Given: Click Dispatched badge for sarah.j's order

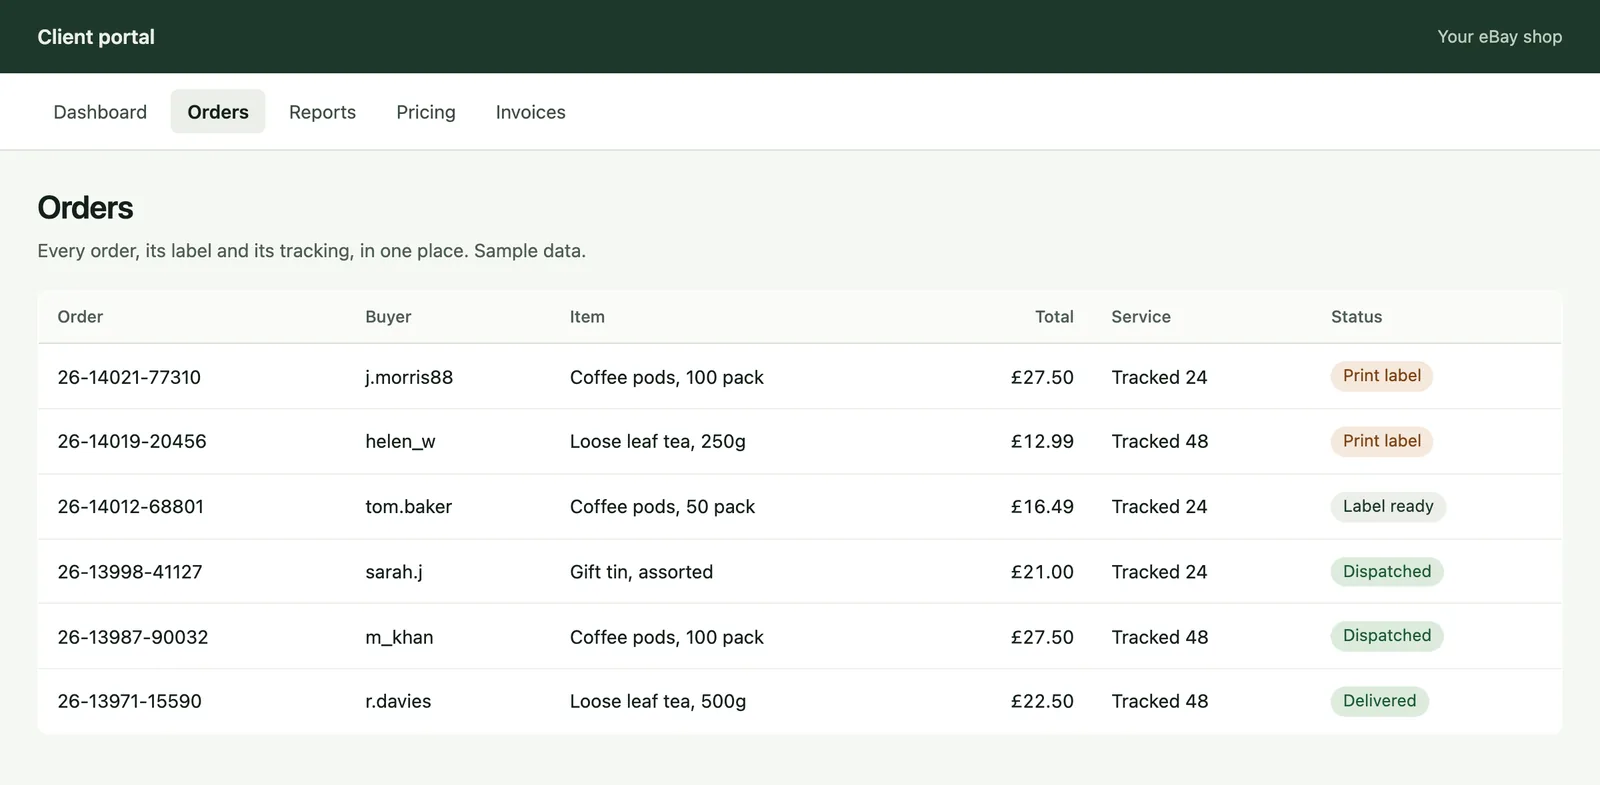Looking at the screenshot, I should tap(1387, 571).
